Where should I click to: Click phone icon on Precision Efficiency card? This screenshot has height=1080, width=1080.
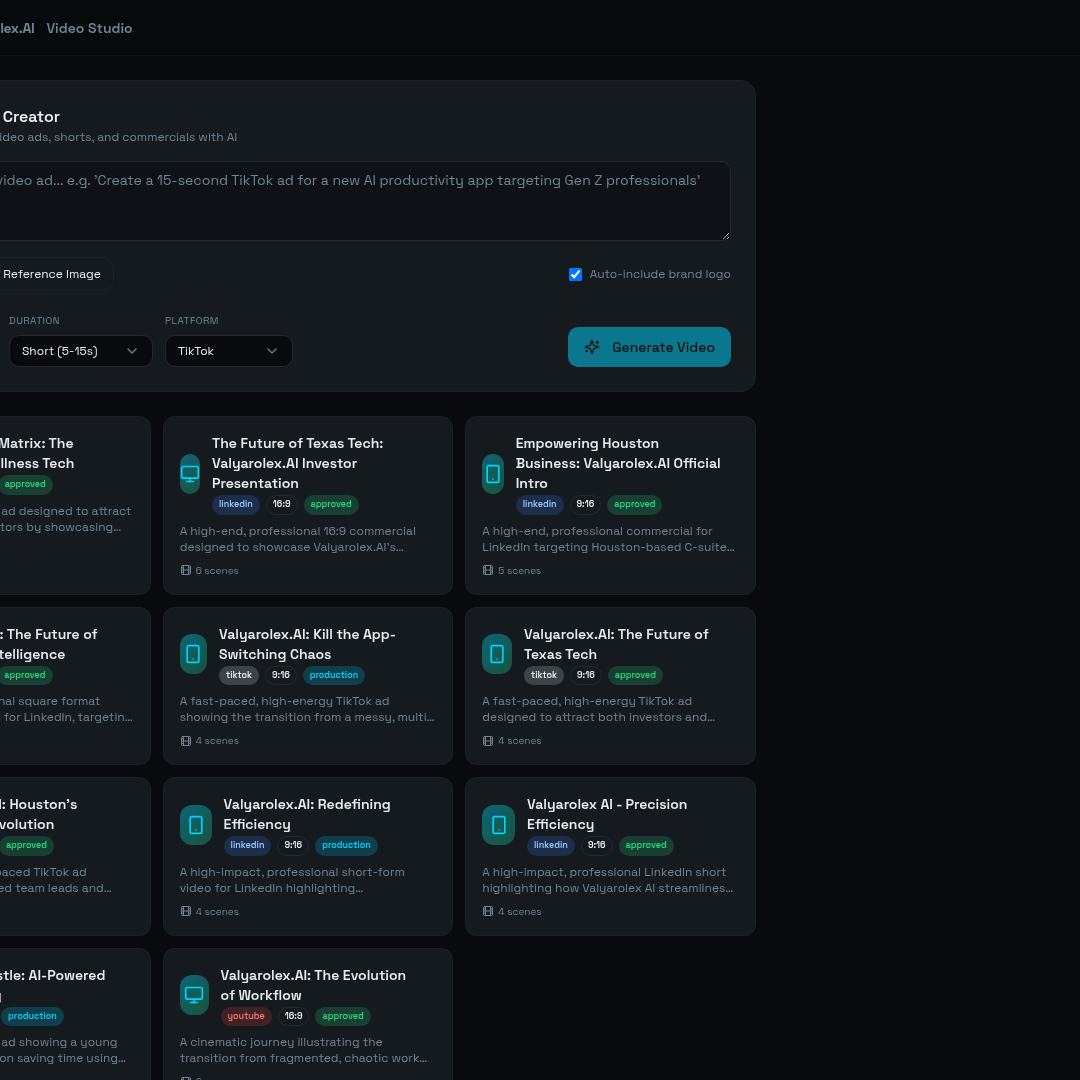tap(499, 824)
